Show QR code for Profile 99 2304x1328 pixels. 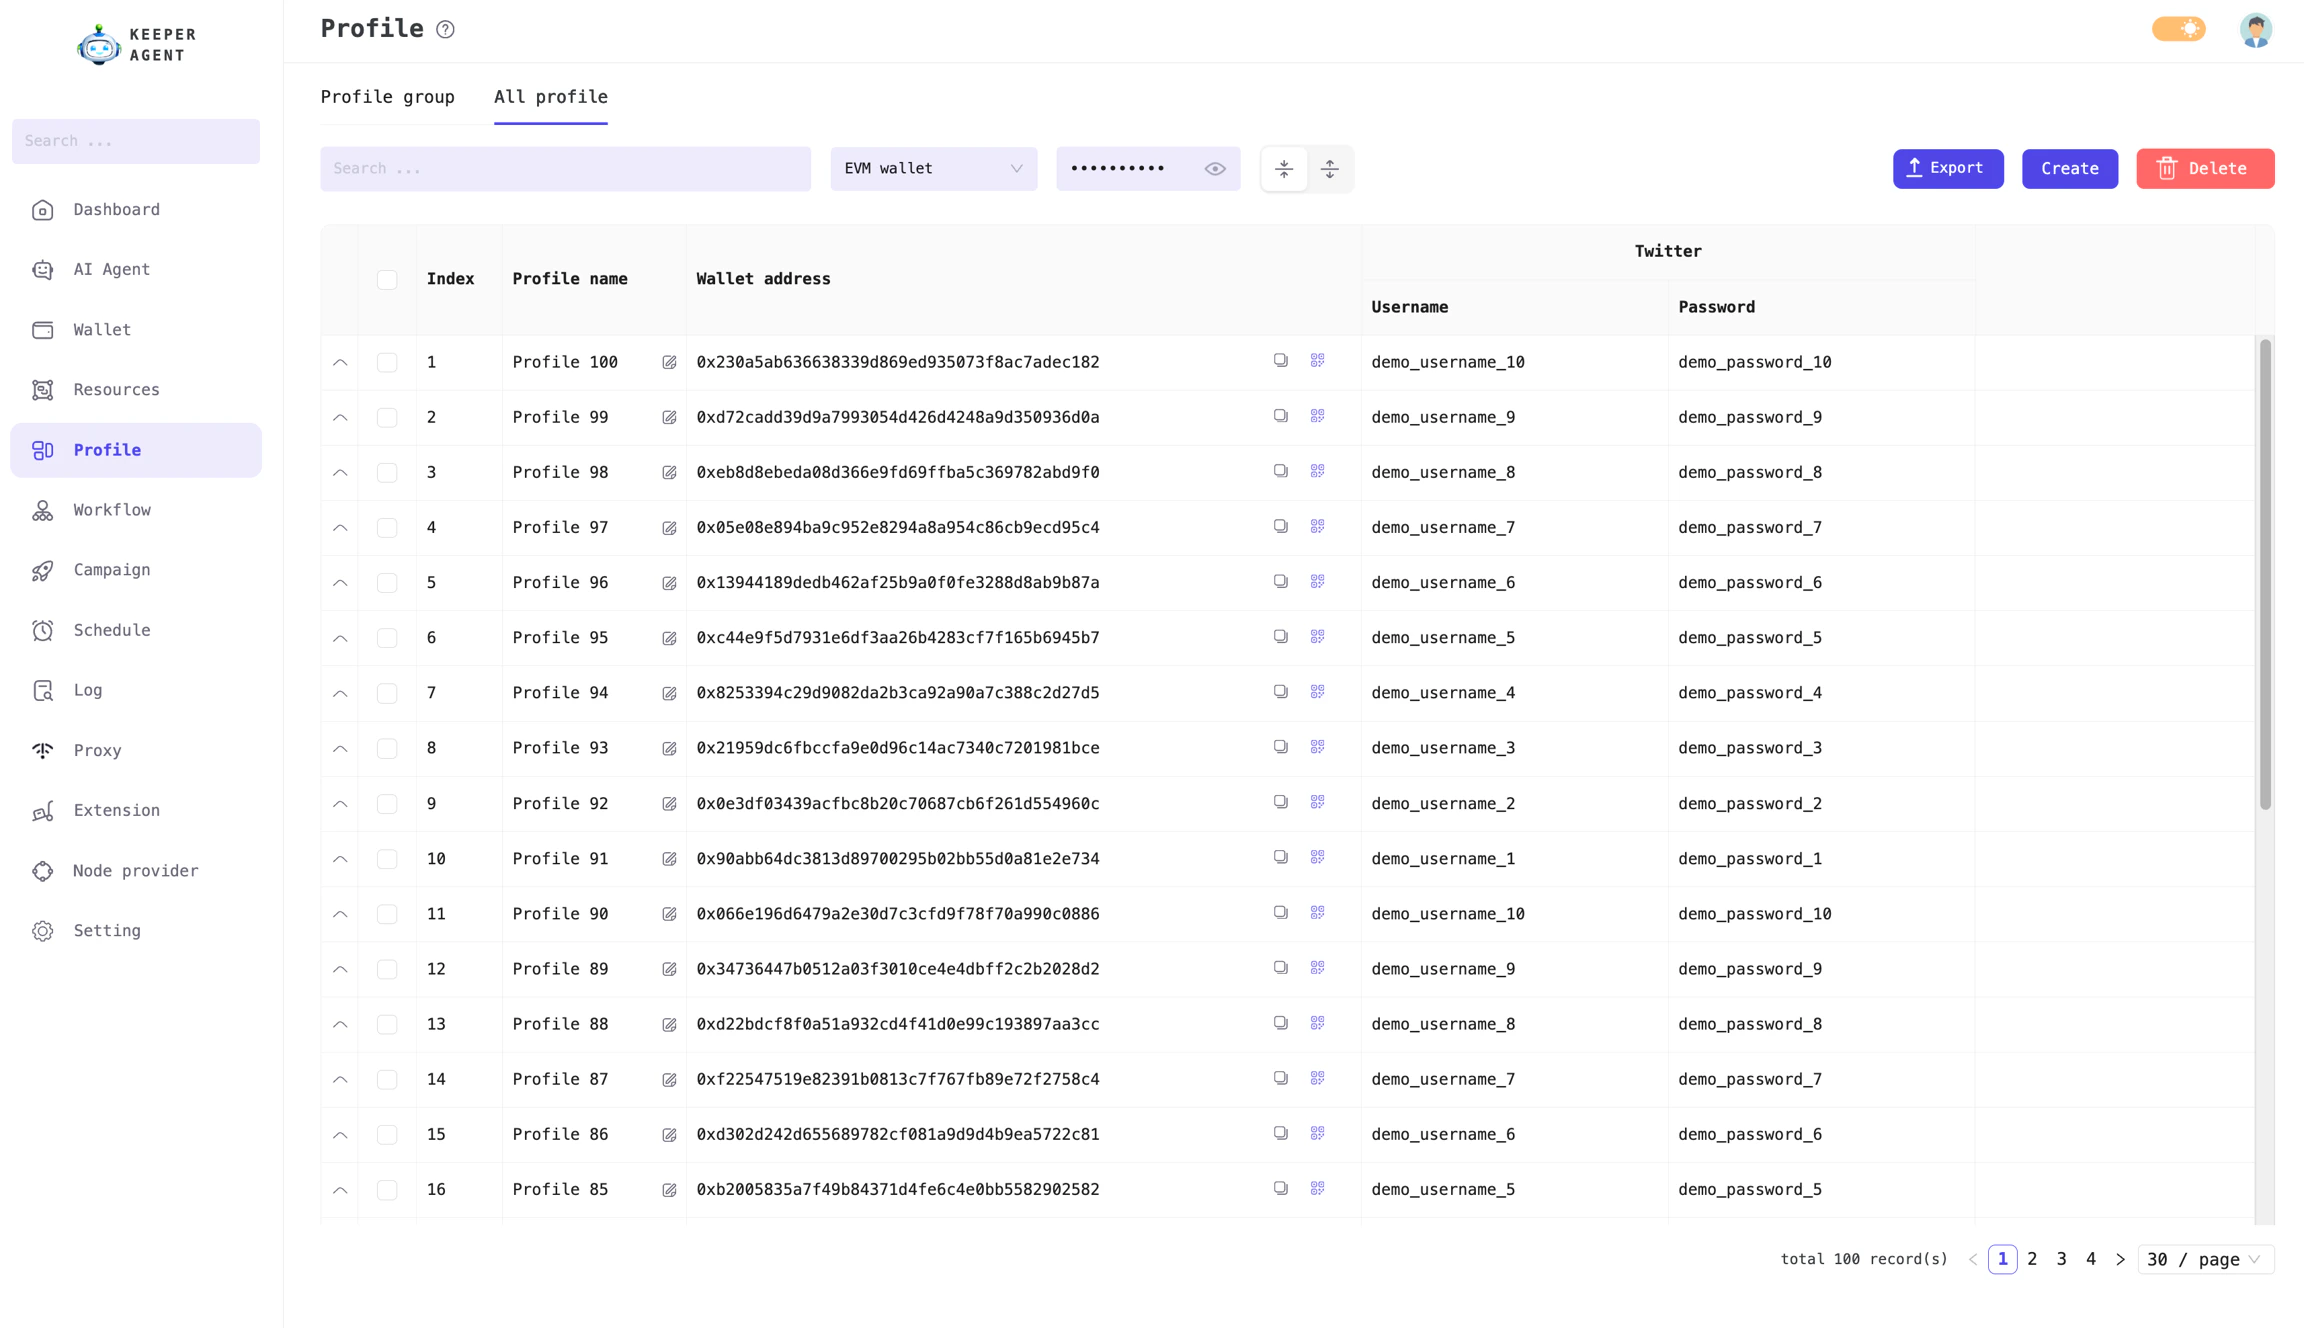pyautogui.click(x=1317, y=415)
